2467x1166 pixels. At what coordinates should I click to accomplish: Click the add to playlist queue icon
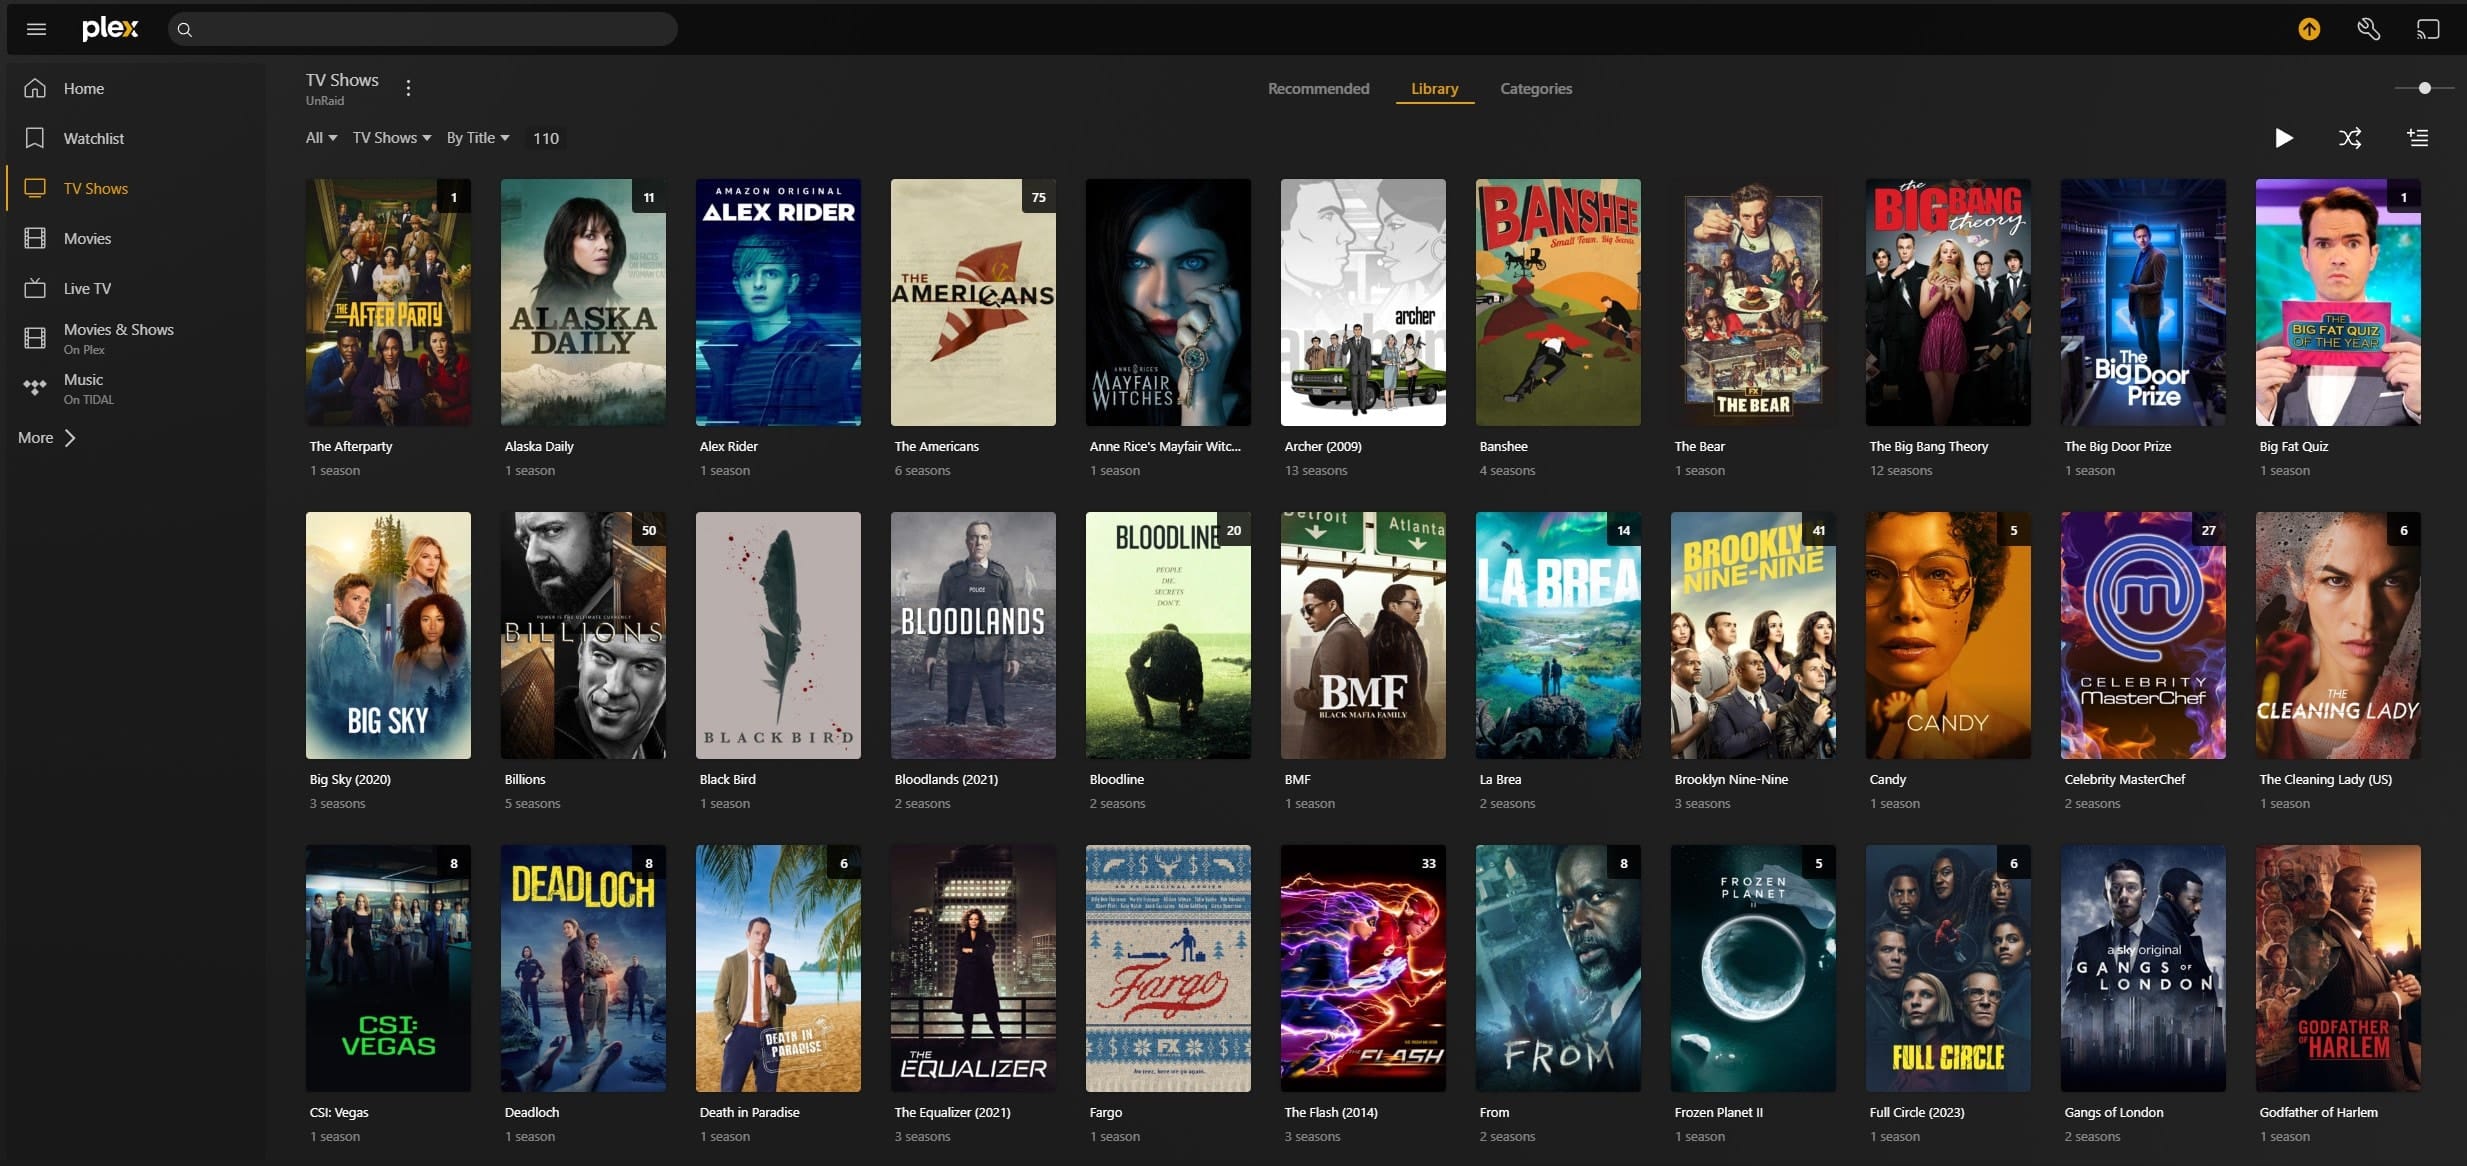(x=2417, y=138)
